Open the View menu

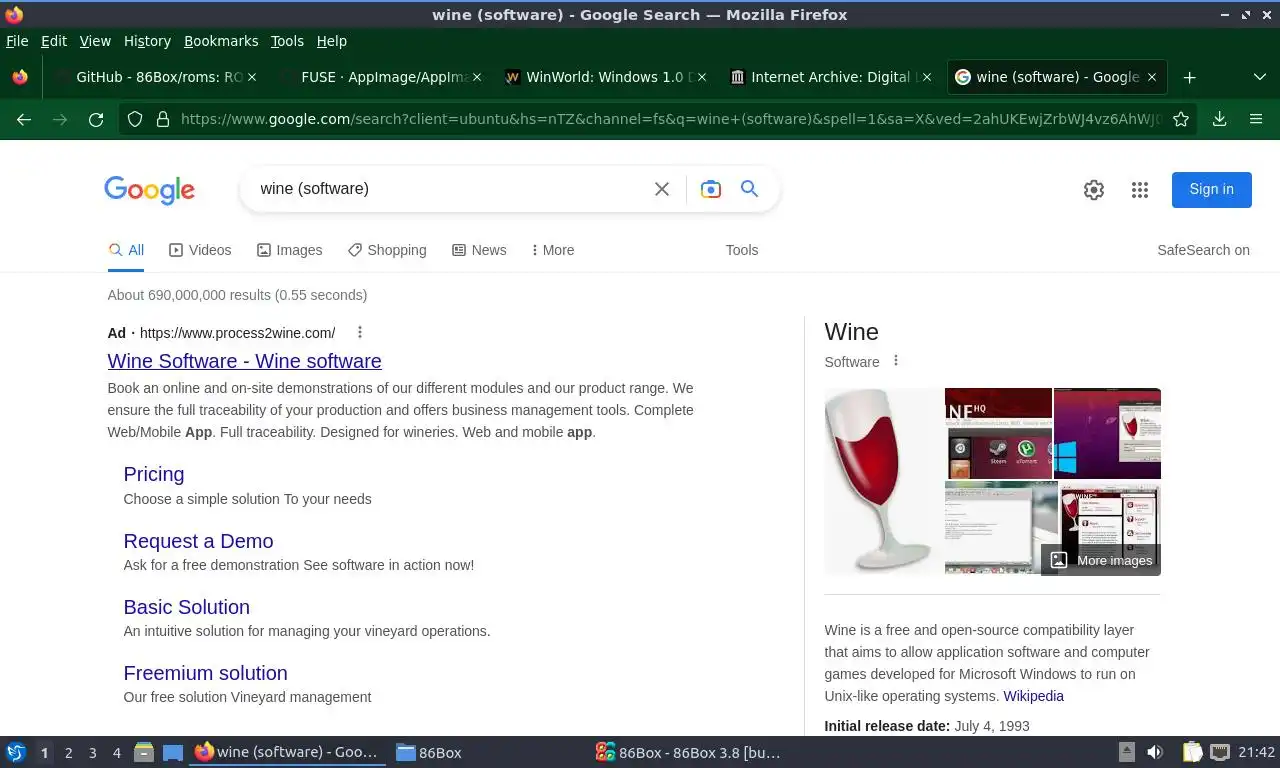tap(95, 41)
